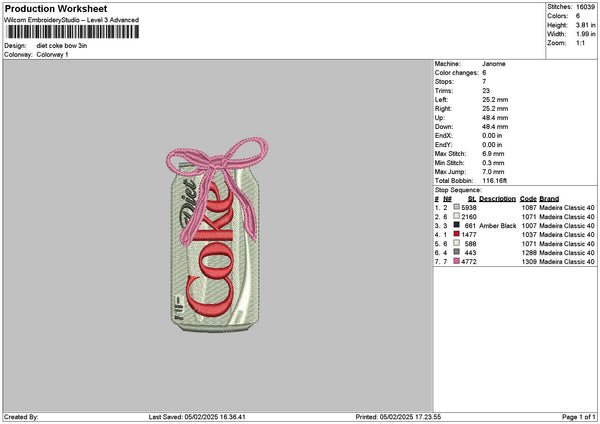Viewport: 600px width, 424px height.
Task: Select the off-white swatch beside 2160 stitches
Action: point(457,216)
